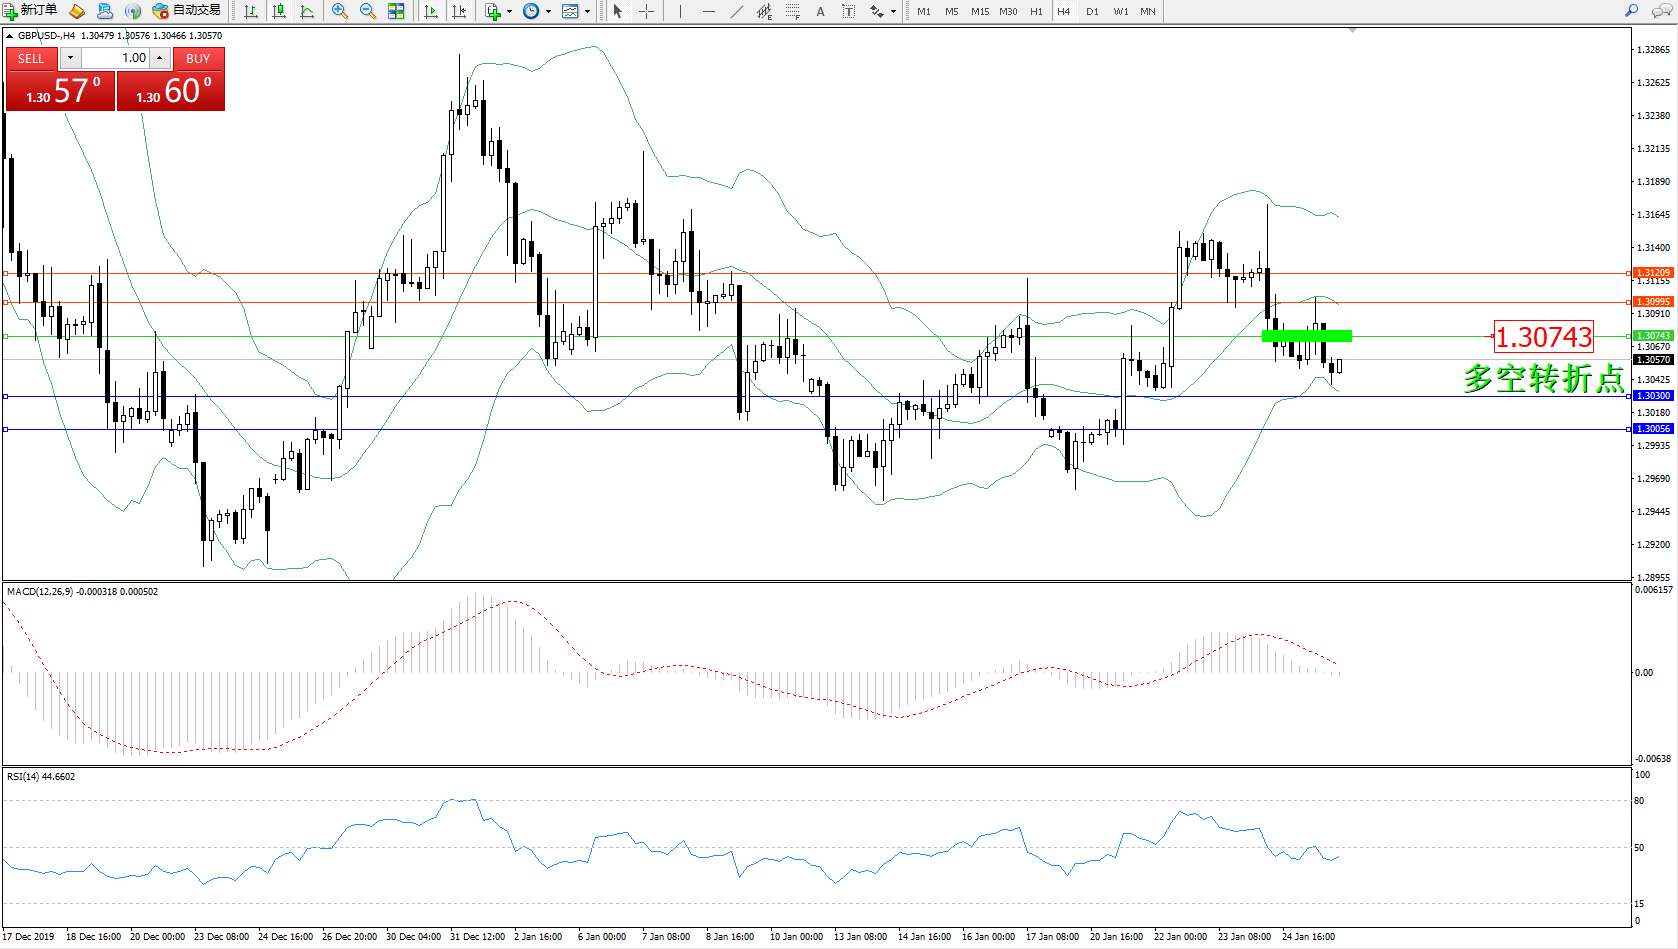Expand the indicators list dropdown
This screenshot has width=1678, height=949.
(x=509, y=12)
